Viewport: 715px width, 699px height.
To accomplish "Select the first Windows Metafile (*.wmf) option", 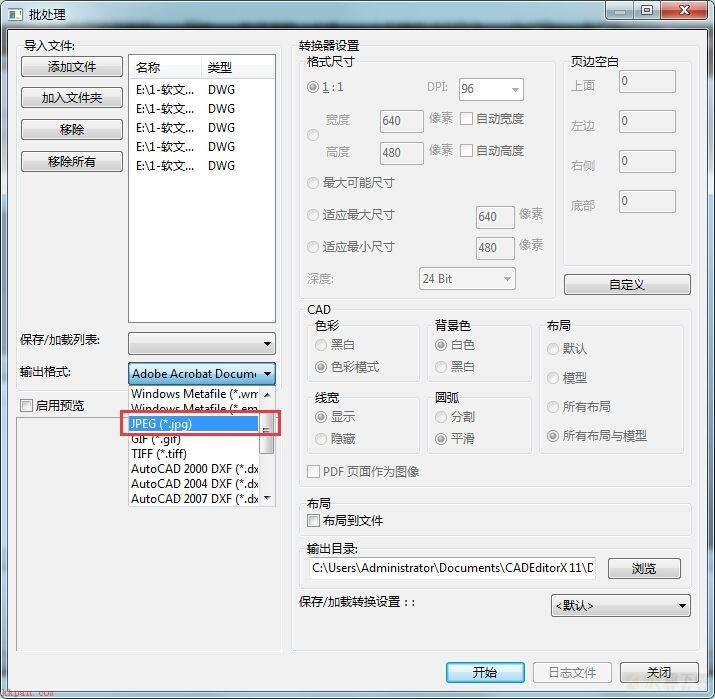I will (194, 394).
